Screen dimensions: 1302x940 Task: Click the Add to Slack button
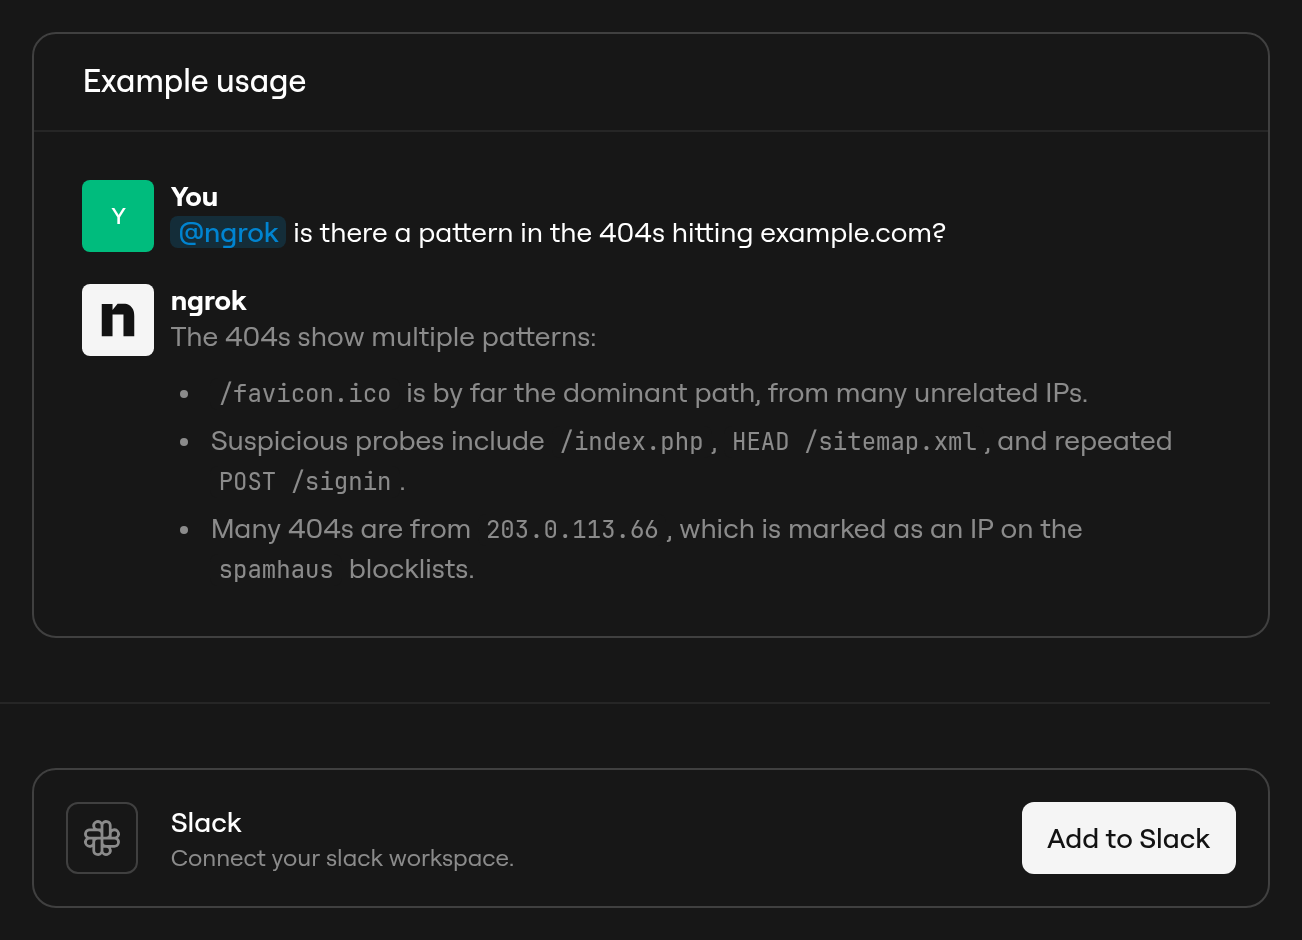(x=1129, y=838)
